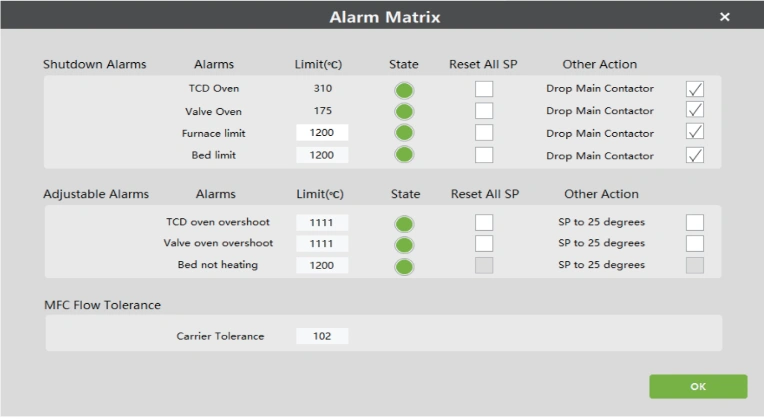This screenshot has height=419, width=764.
Task: Click the Valve Oven green state indicator
Action: click(405, 112)
